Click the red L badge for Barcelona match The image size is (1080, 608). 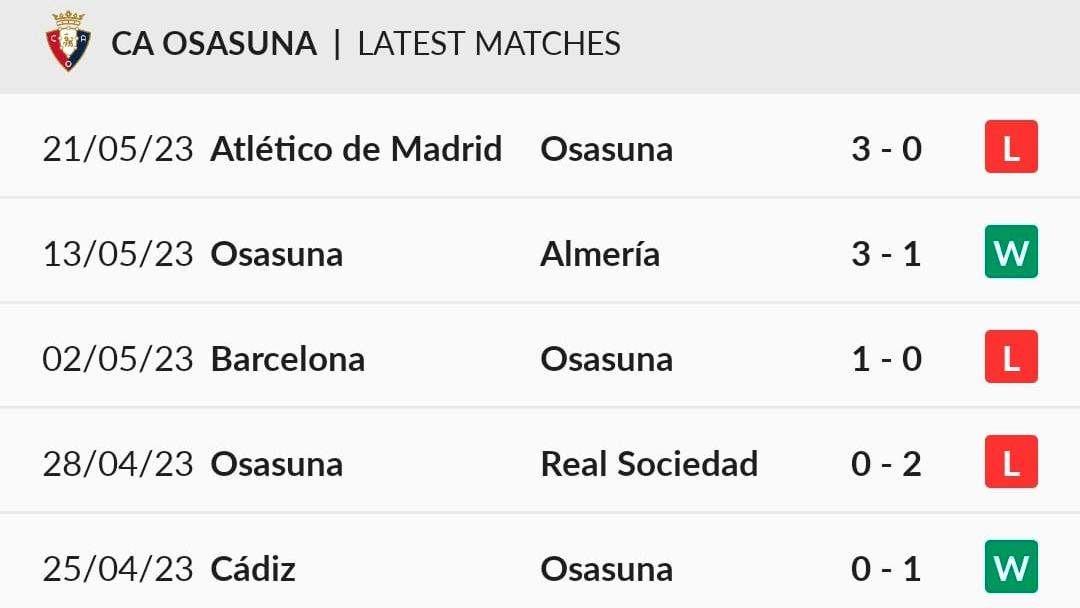1011,357
